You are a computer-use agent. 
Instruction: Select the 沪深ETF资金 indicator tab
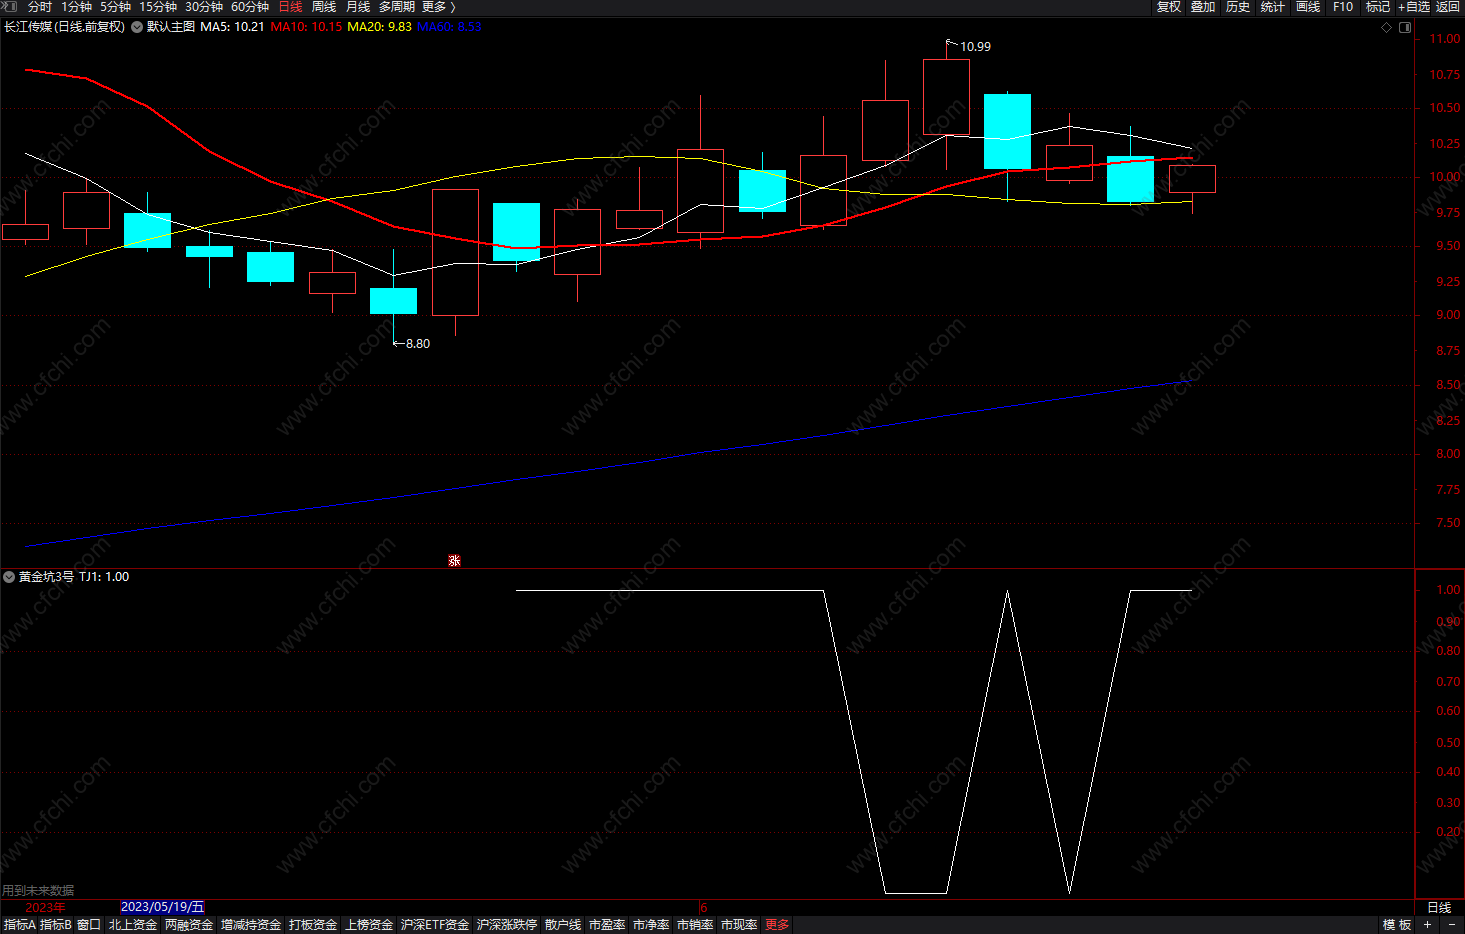435,925
